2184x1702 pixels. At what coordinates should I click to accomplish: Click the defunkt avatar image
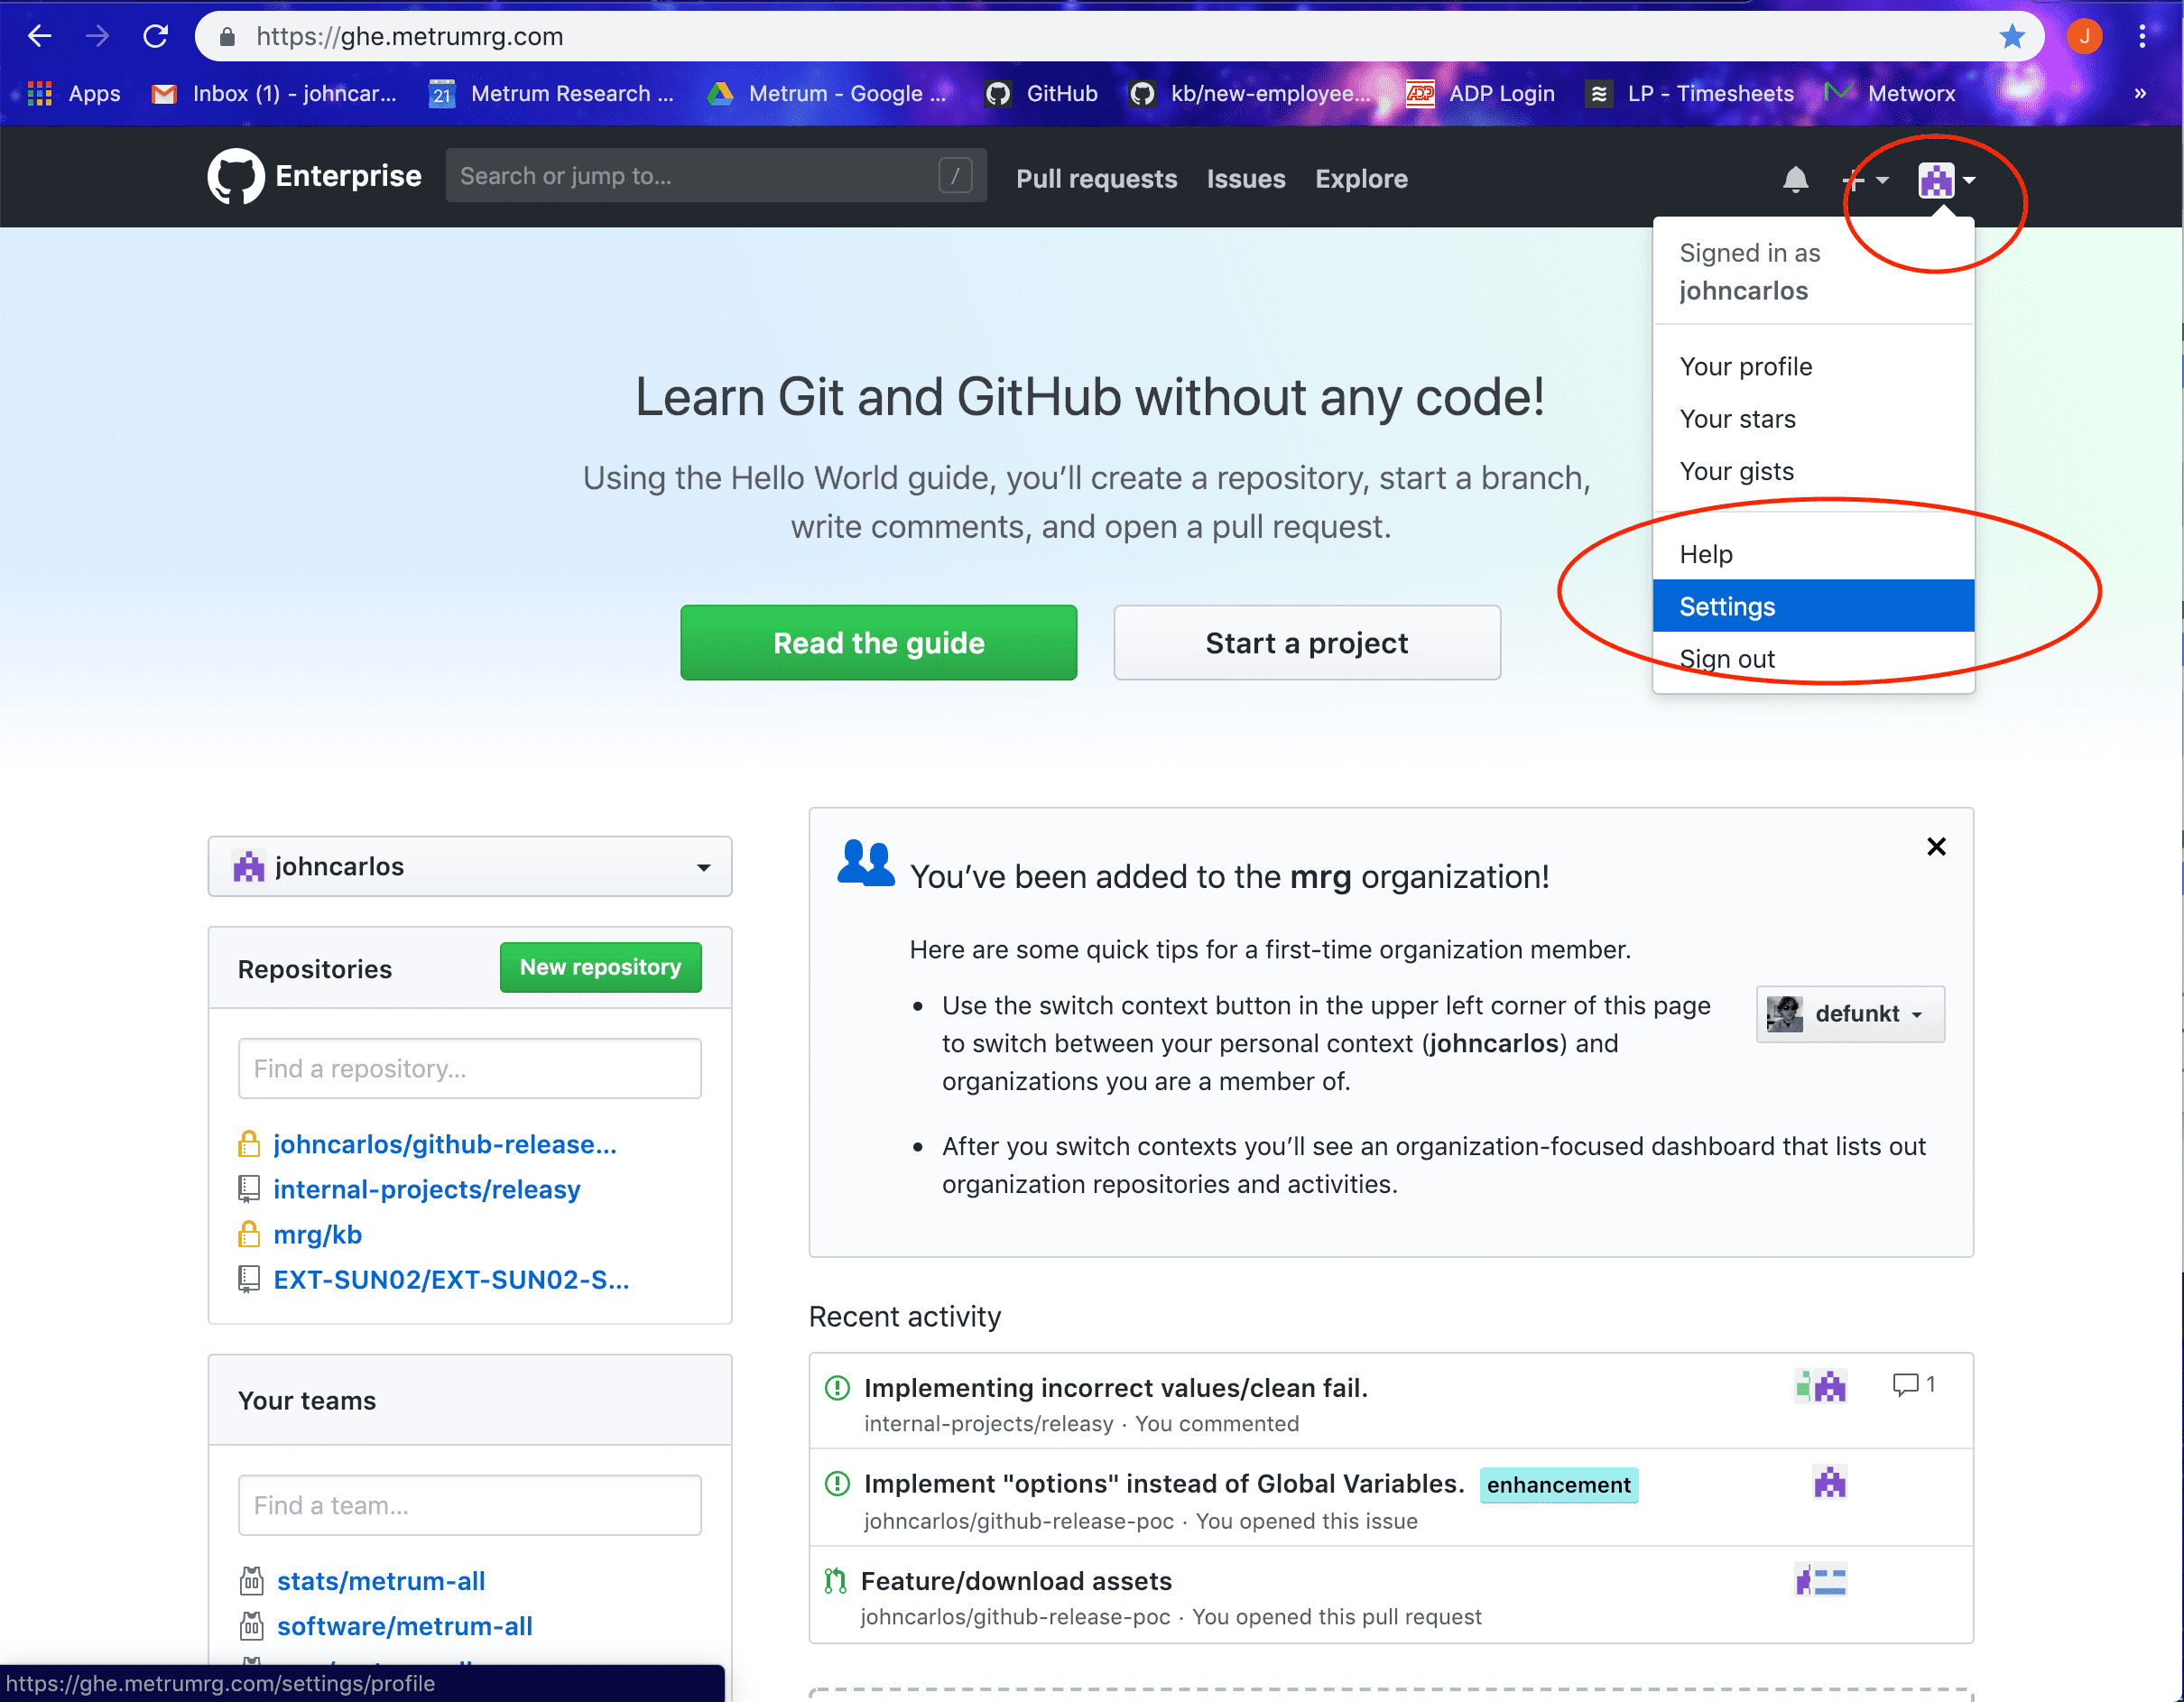pos(1784,1013)
